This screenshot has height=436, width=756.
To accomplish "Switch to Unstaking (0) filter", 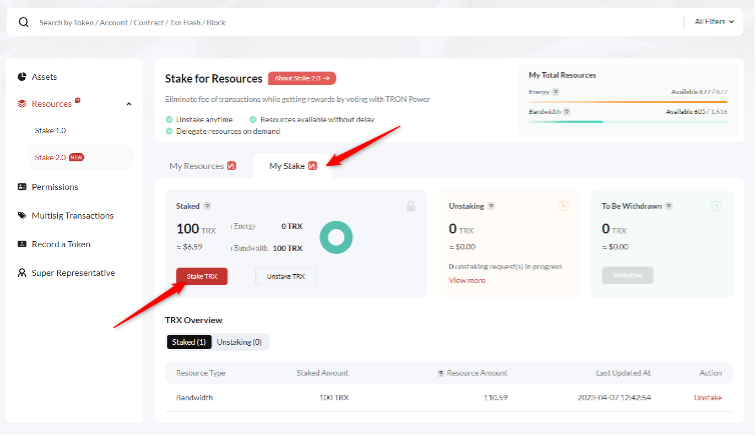I will point(239,342).
